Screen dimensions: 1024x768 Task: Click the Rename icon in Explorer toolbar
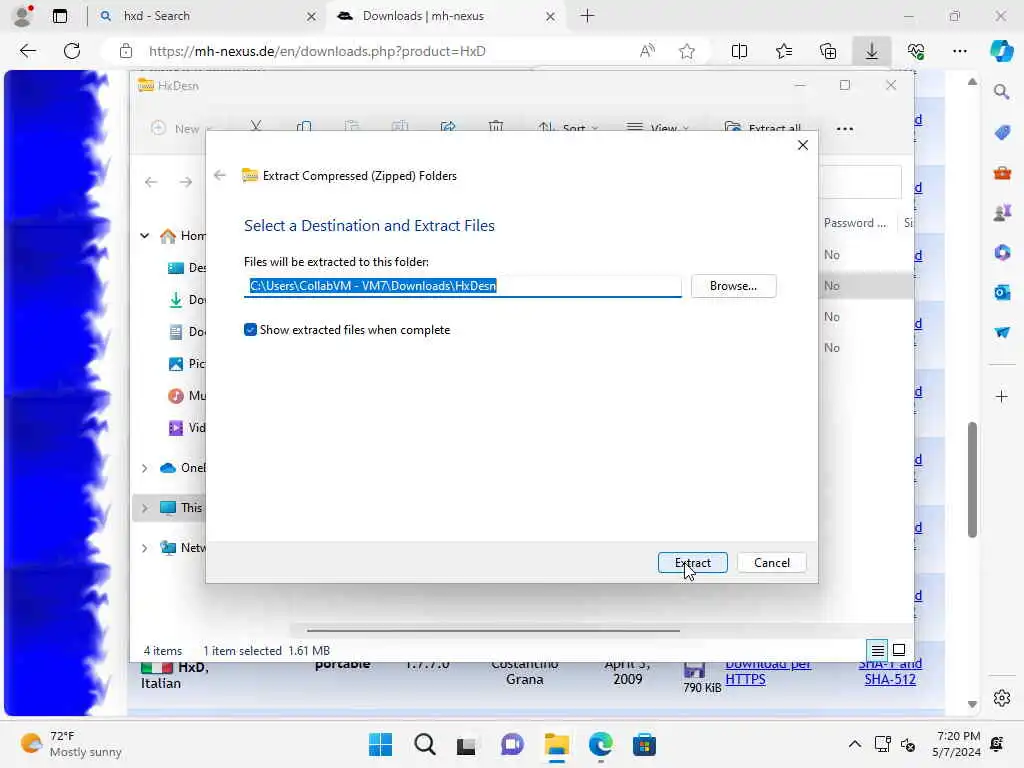click(400, 127)
